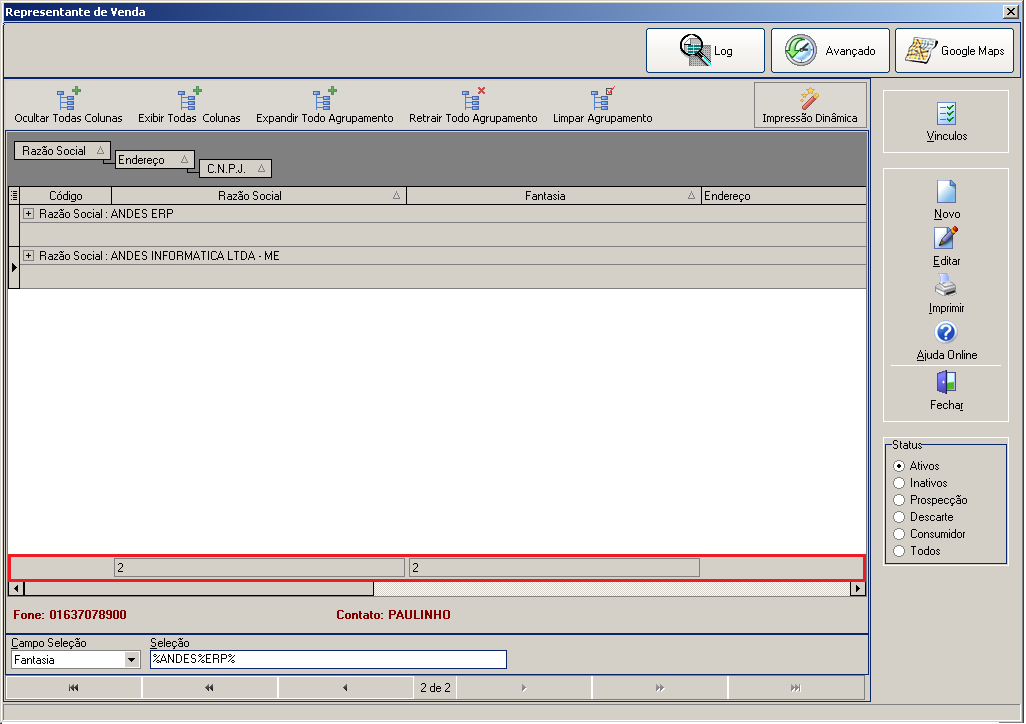Expand the ANDES INFORMATICA LTDA - ME group

click(x=28, y=255)
